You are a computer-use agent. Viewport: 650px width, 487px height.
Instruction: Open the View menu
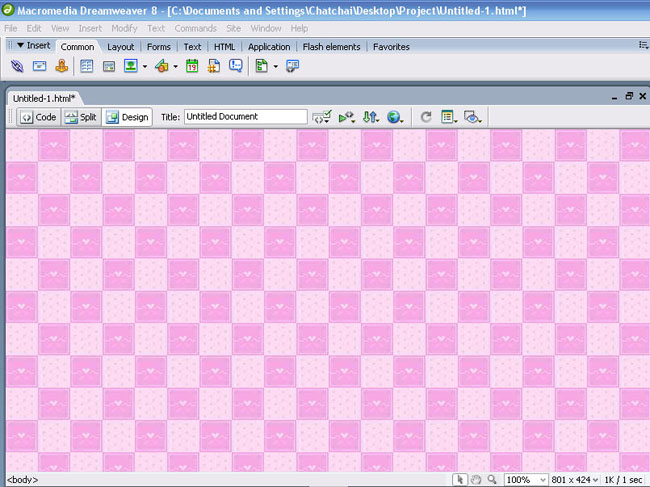coord(60,28)
